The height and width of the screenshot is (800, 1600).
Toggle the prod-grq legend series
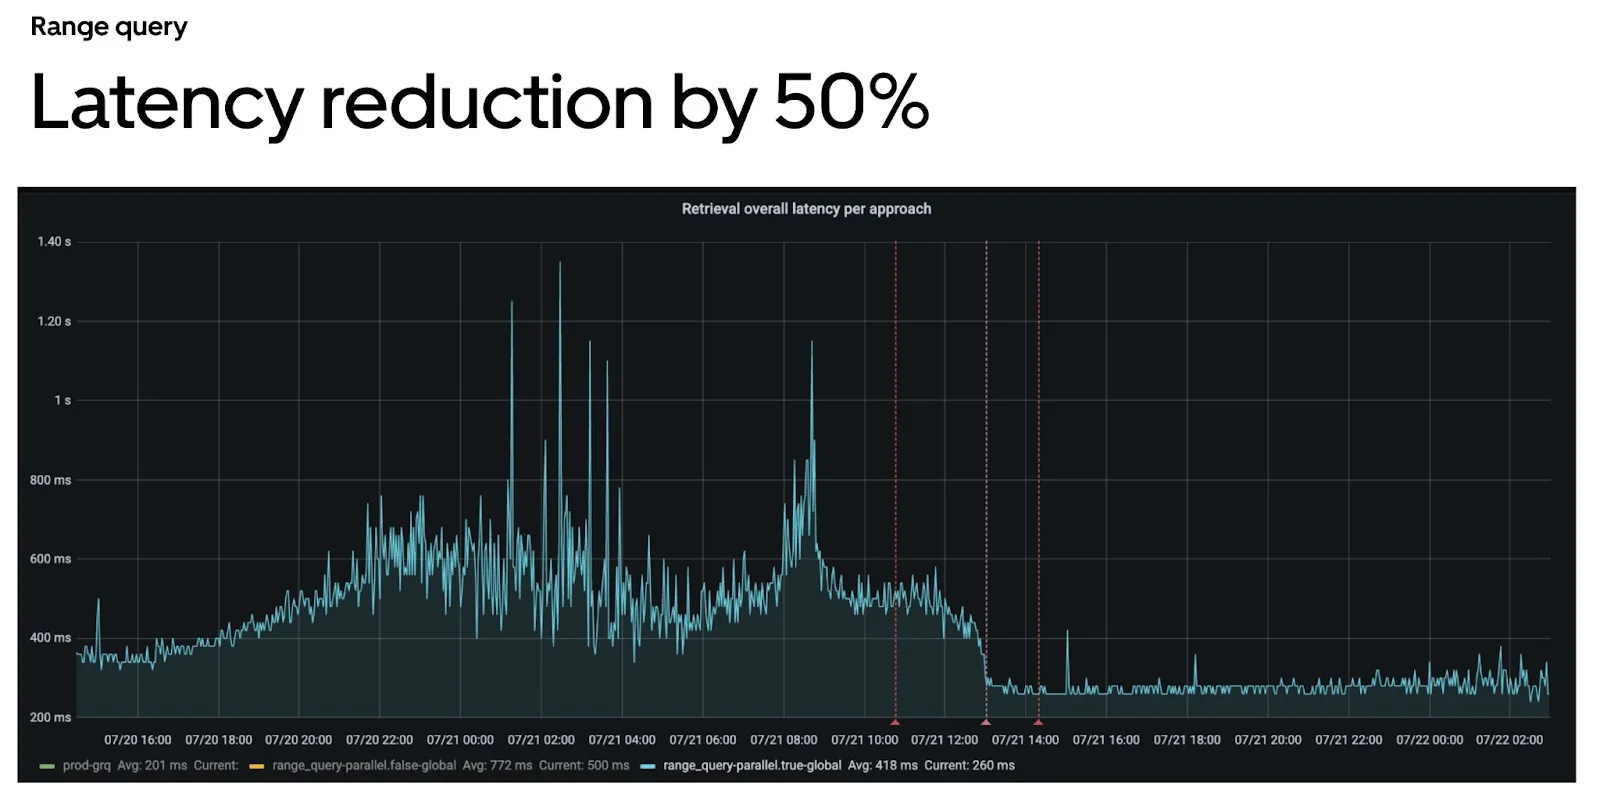pos(86,766)
